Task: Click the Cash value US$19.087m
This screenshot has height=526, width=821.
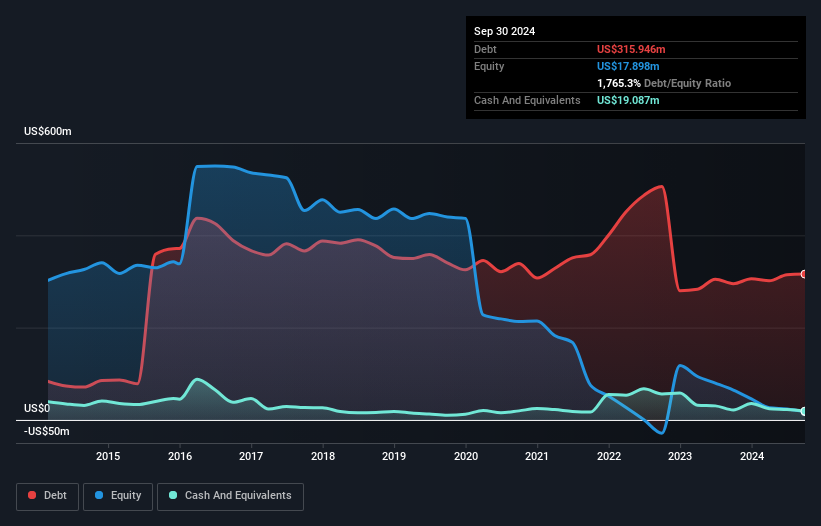Action: coord(628,100)
